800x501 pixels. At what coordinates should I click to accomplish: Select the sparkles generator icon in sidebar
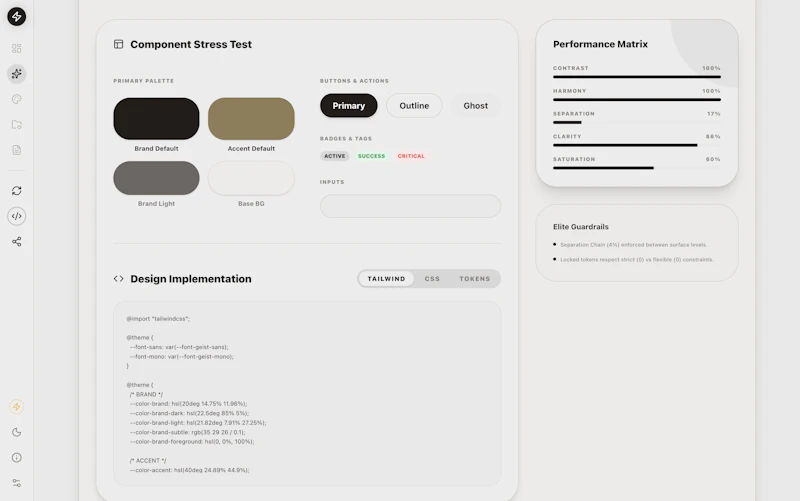click(x=17, y=73)
